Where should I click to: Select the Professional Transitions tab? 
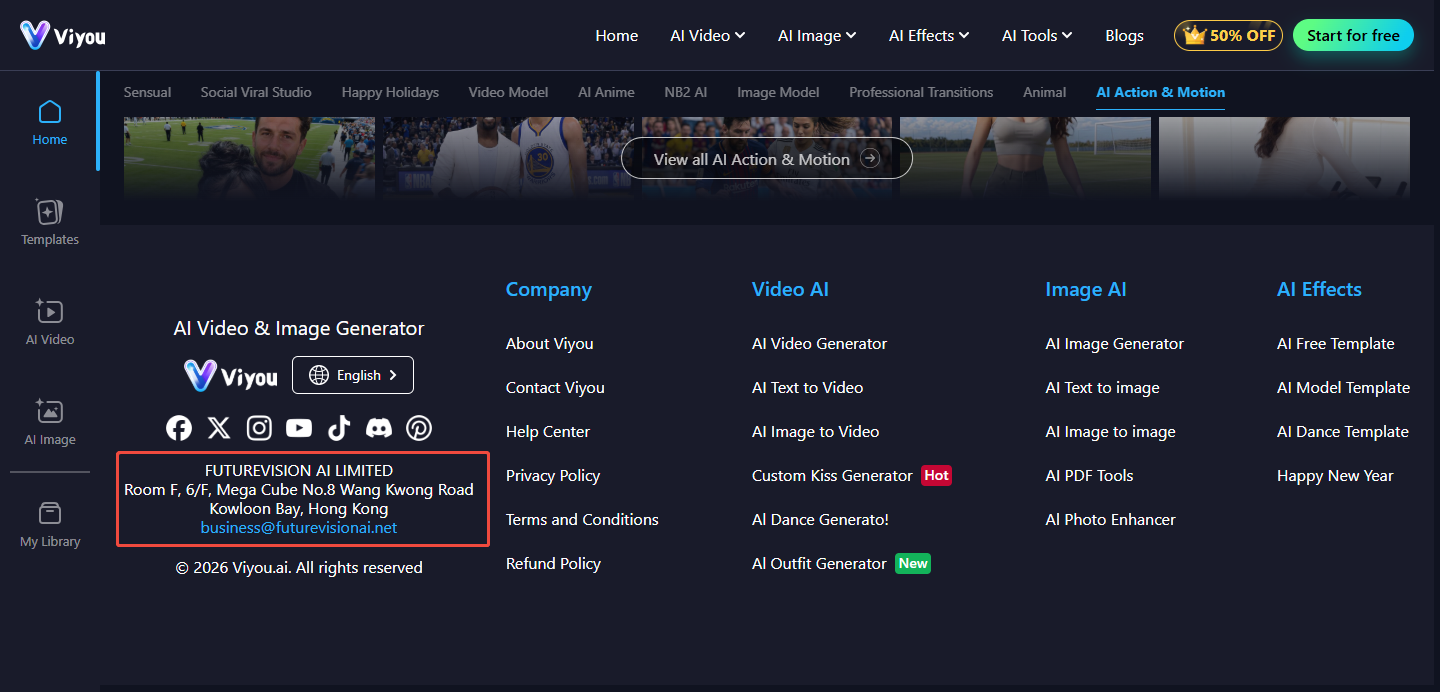[x=921, y=92]
